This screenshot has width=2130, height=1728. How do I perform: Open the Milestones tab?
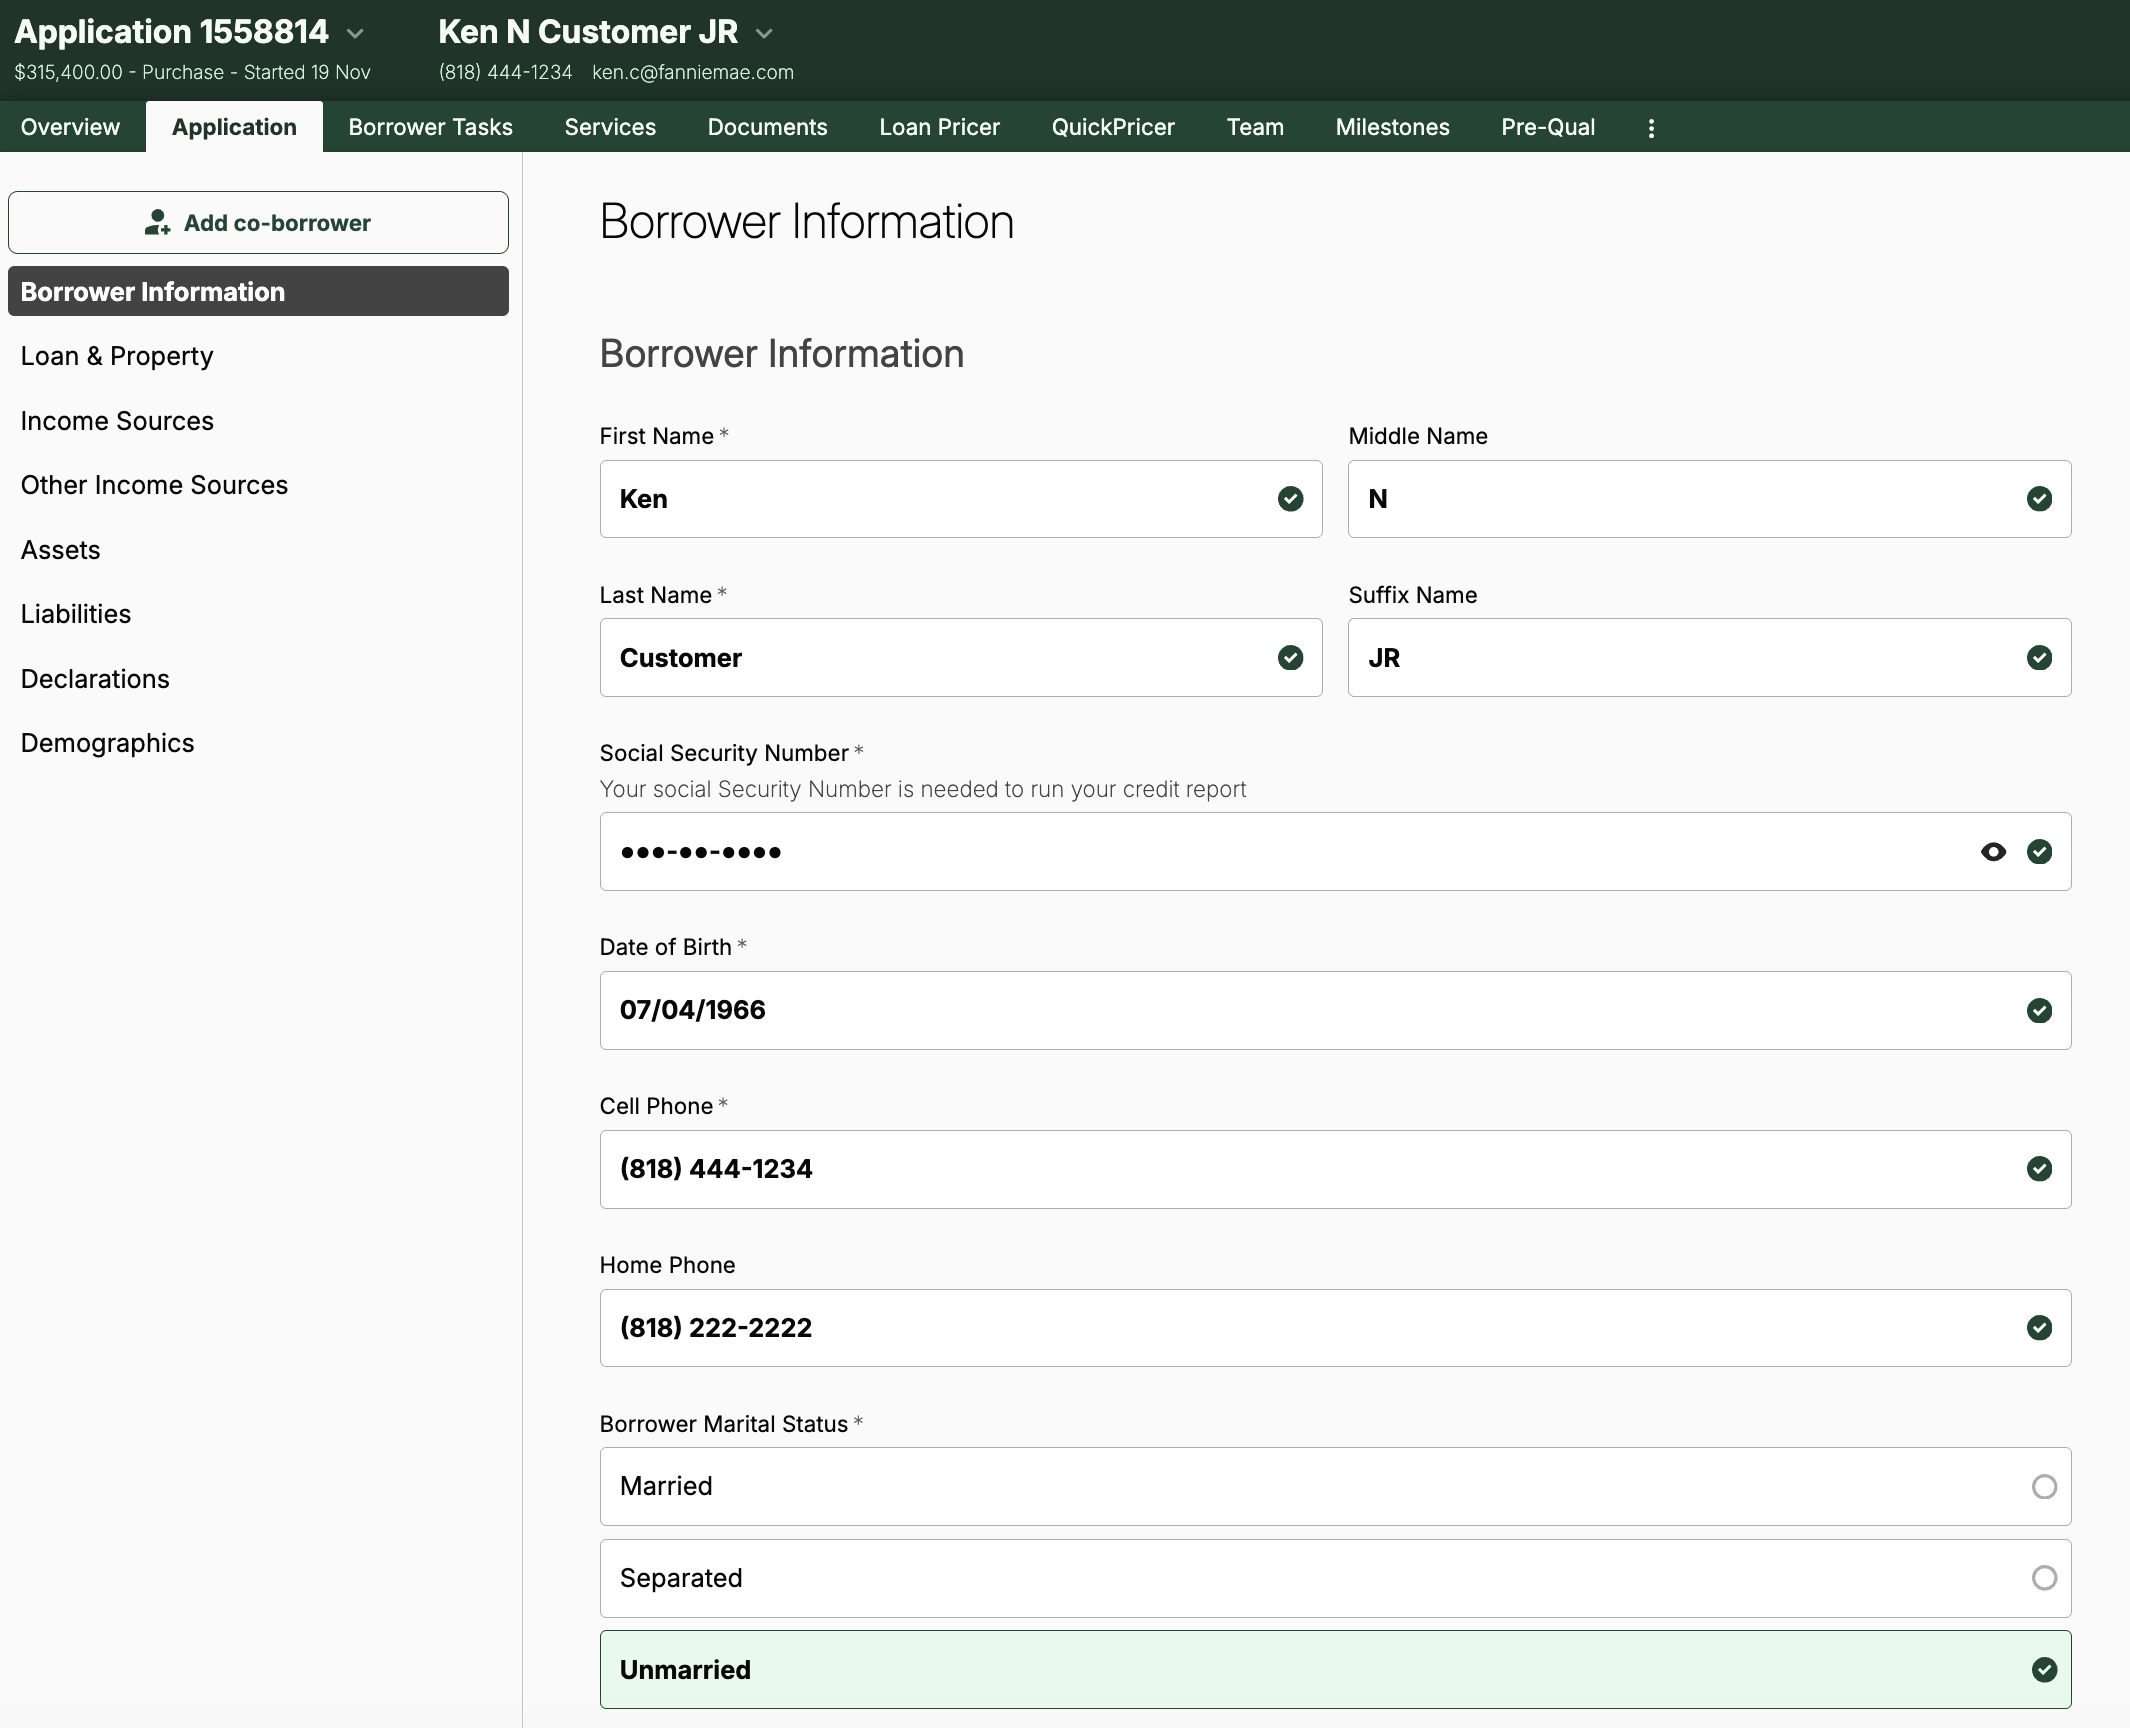coord(1392,127)
